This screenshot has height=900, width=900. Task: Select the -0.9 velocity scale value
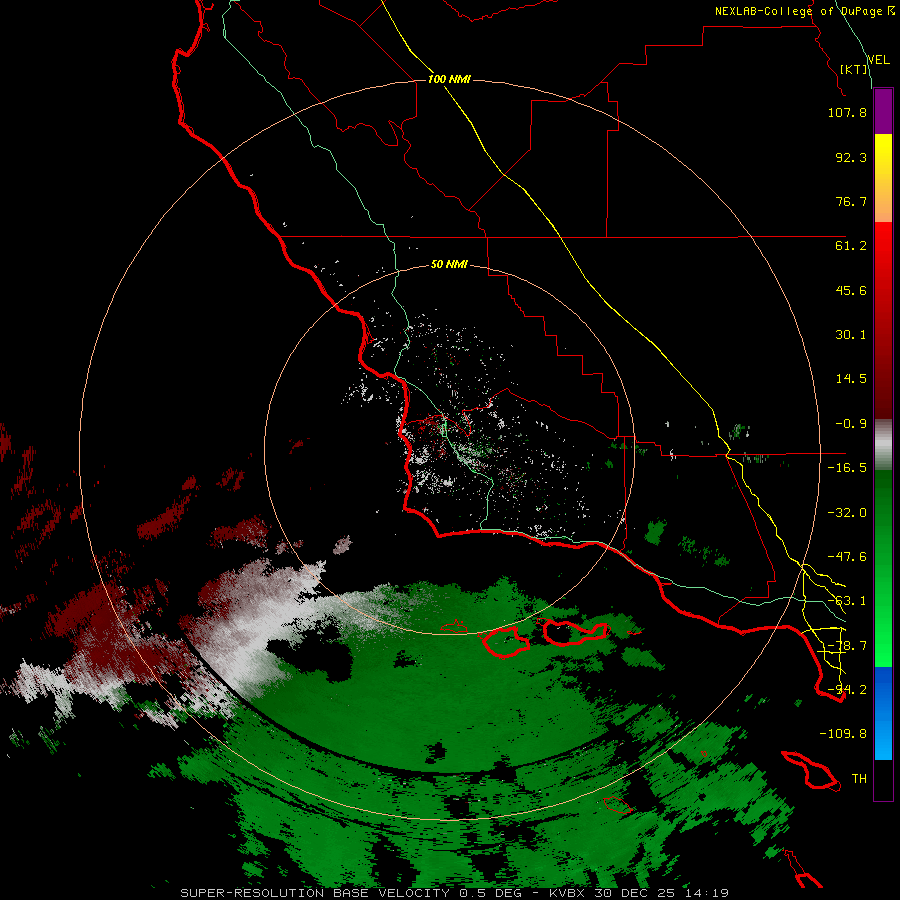tap(851, 424)
